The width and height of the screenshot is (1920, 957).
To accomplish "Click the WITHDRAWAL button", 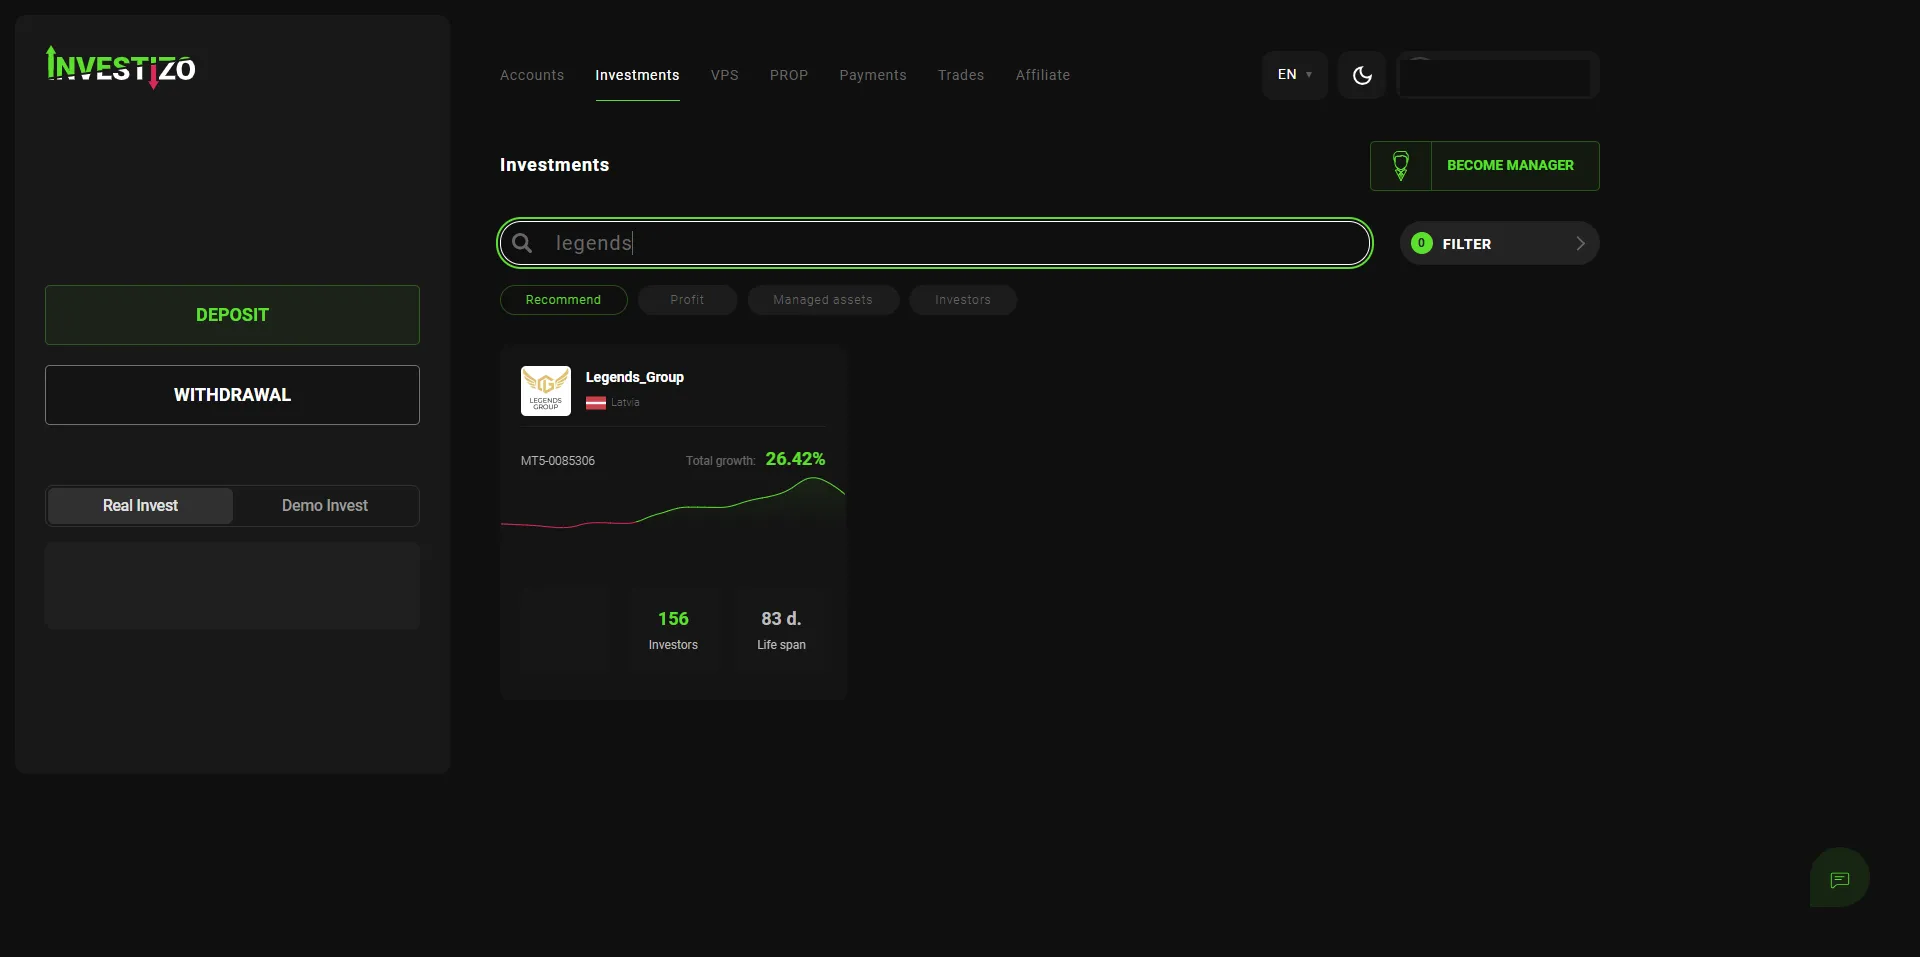I will (232, 395).
